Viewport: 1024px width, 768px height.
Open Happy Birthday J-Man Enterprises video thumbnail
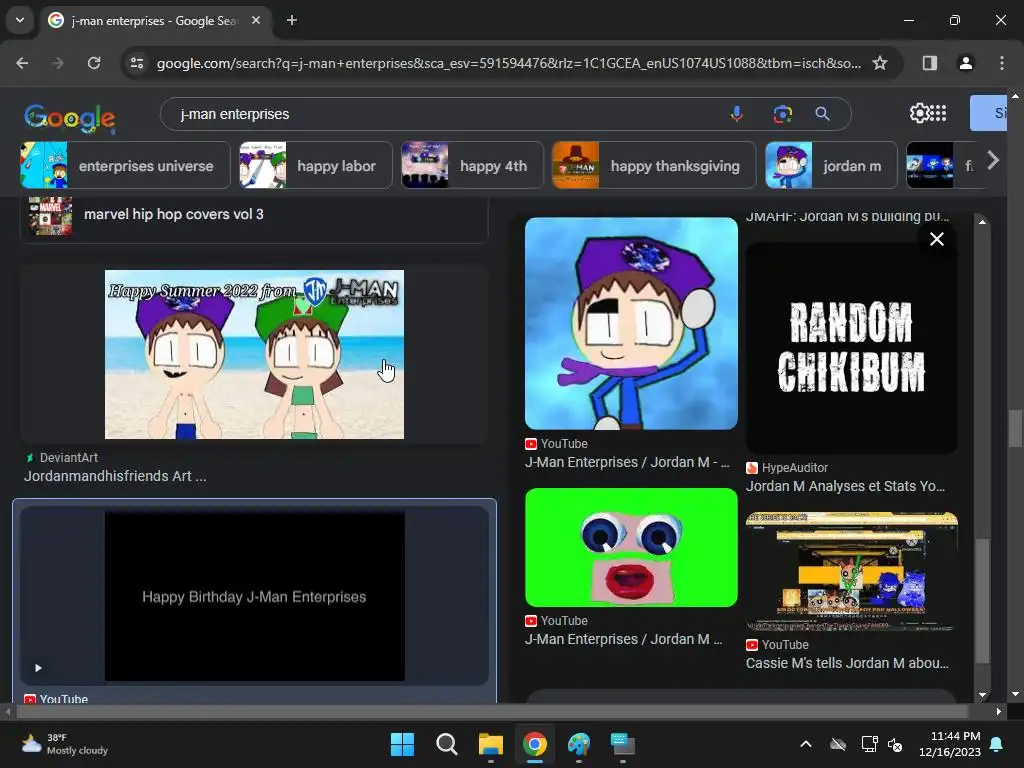tap(254, 596)
